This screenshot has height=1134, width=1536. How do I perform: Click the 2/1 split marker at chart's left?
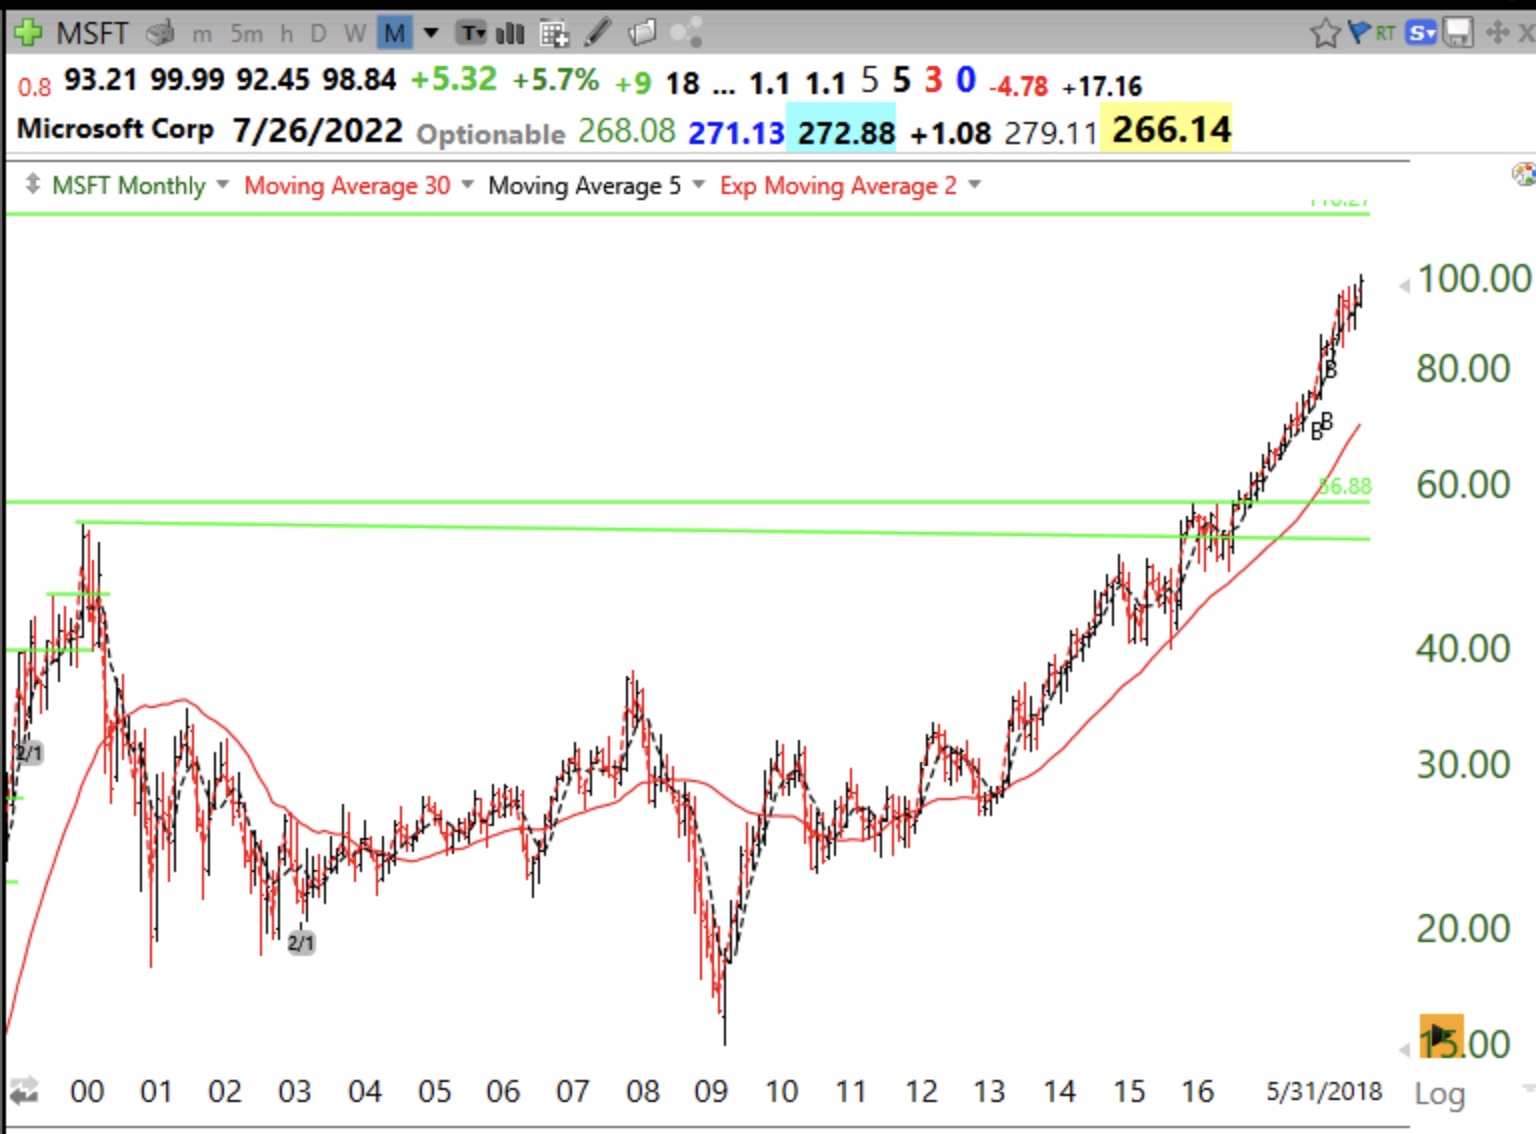coord(29,753)
